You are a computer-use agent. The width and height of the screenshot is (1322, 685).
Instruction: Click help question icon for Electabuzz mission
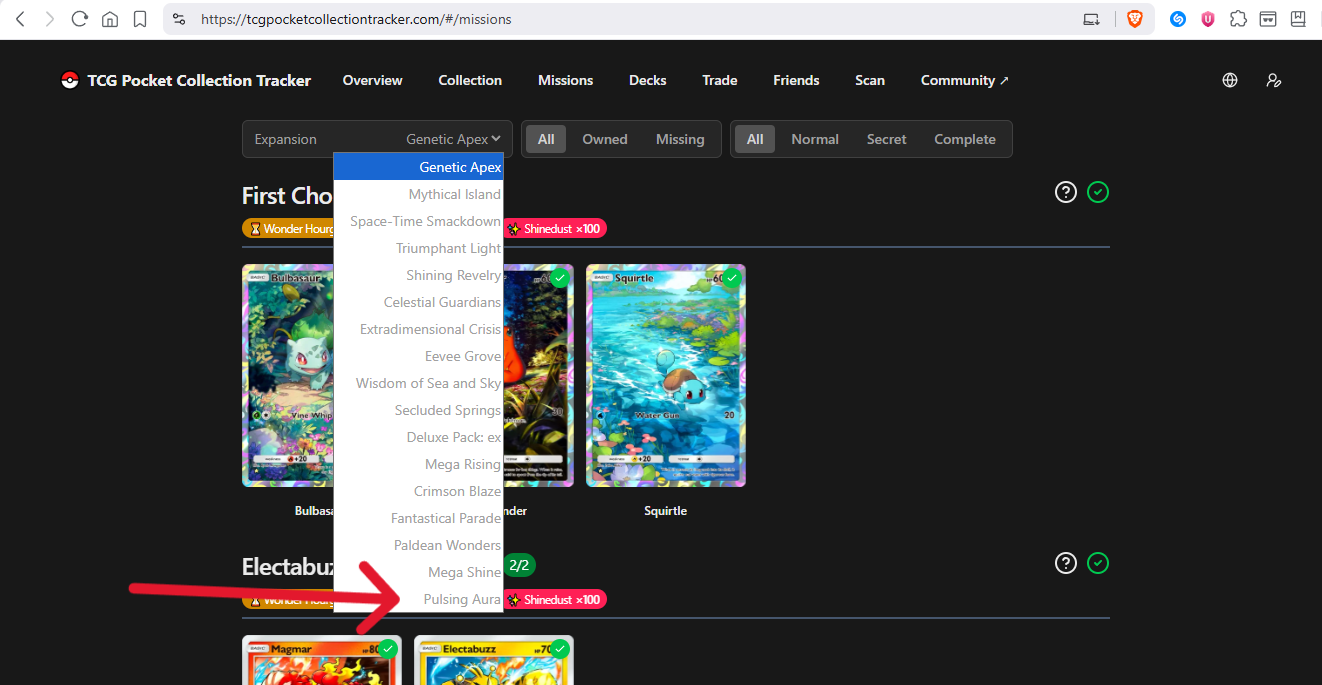[1066, 563]
